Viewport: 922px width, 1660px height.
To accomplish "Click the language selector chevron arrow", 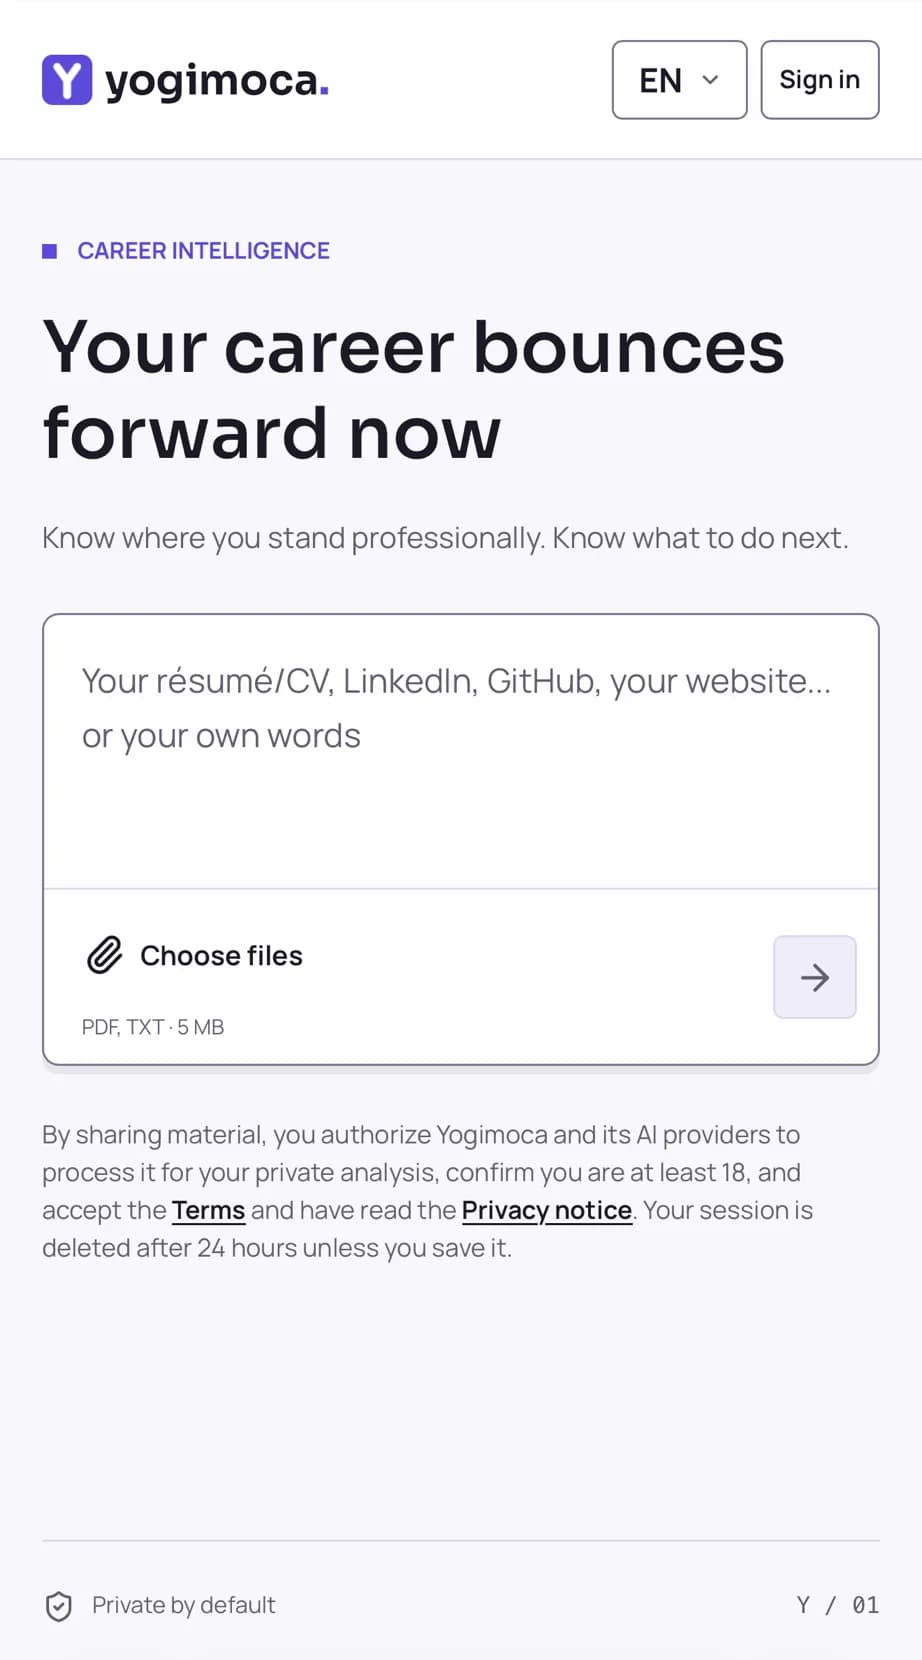I will pos(711,80).
